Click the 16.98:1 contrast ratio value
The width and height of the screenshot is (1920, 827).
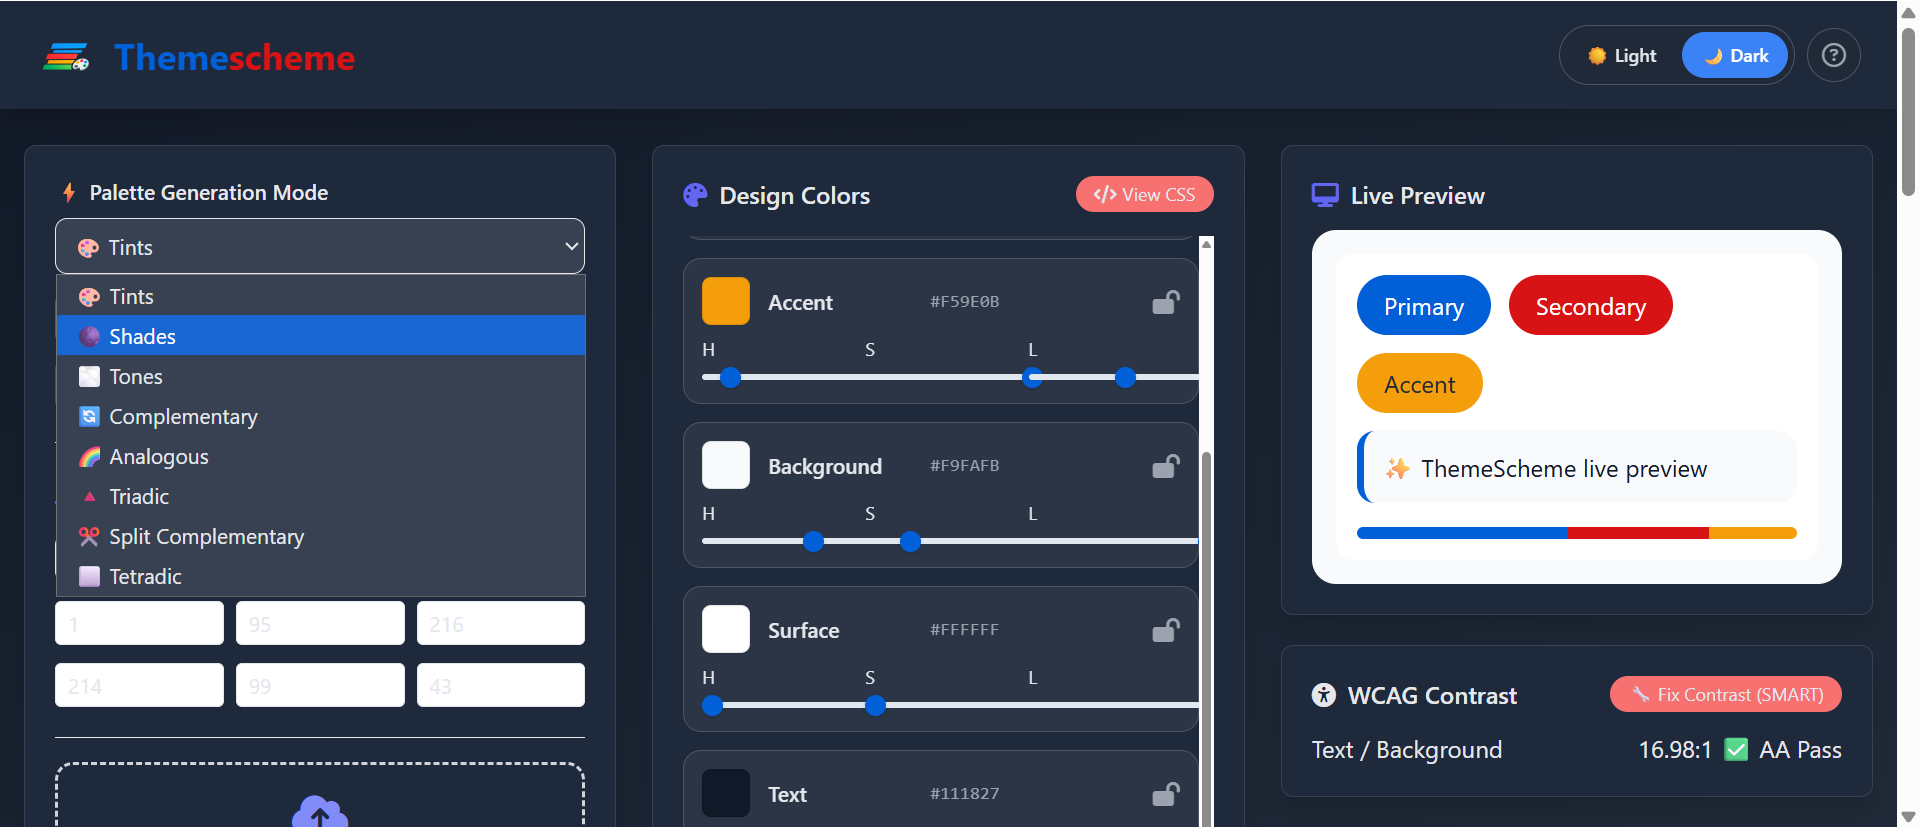click(1675, 750)
